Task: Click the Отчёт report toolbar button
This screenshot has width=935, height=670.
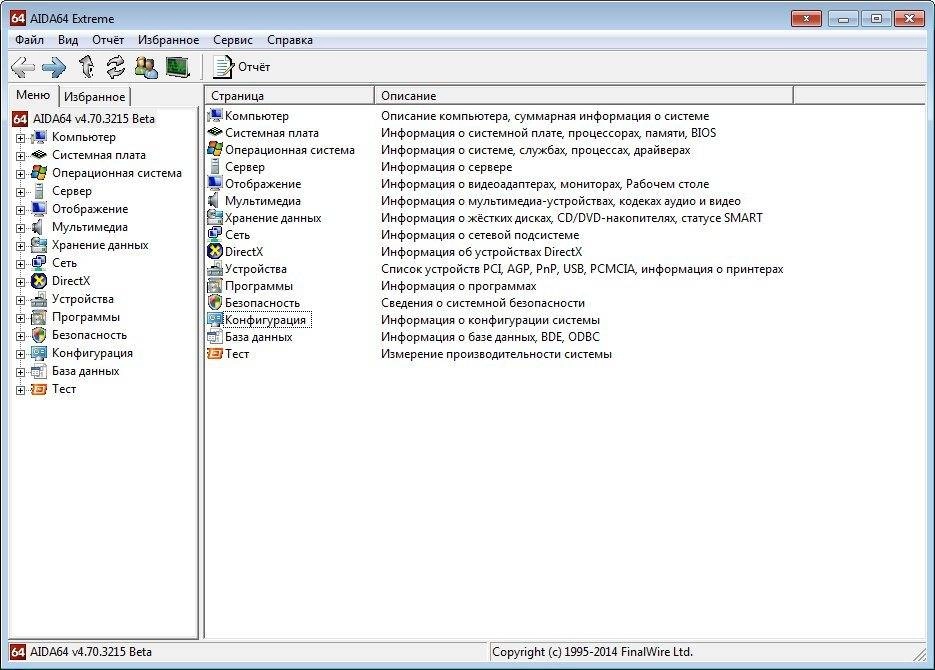Action: tap(242, 67)
